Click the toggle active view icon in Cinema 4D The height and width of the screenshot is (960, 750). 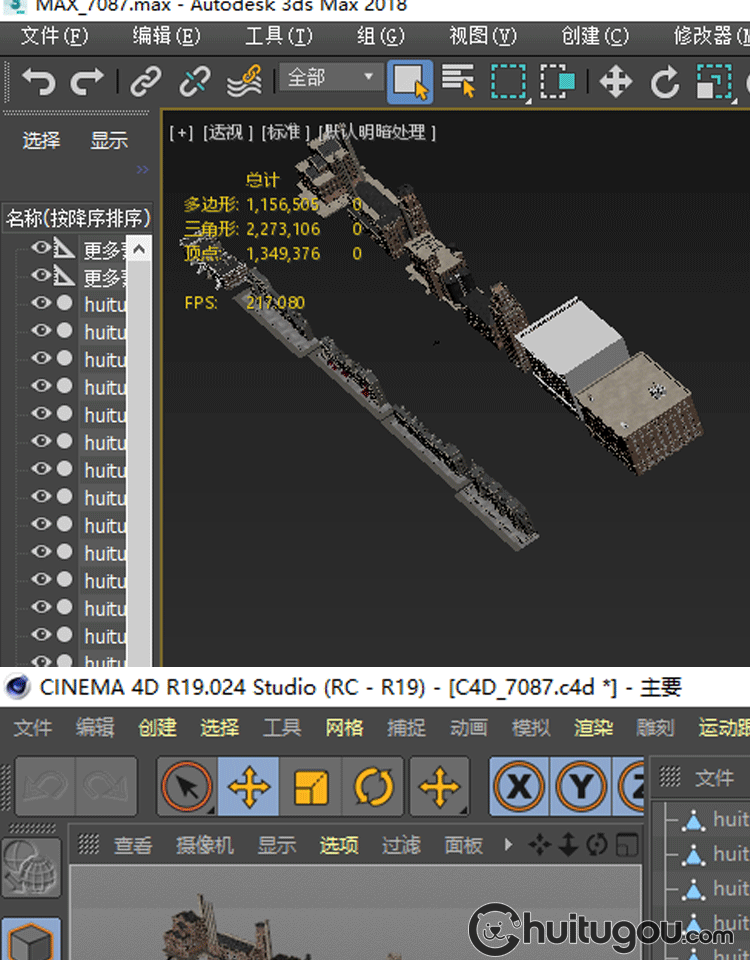click(x=627, y=845)
